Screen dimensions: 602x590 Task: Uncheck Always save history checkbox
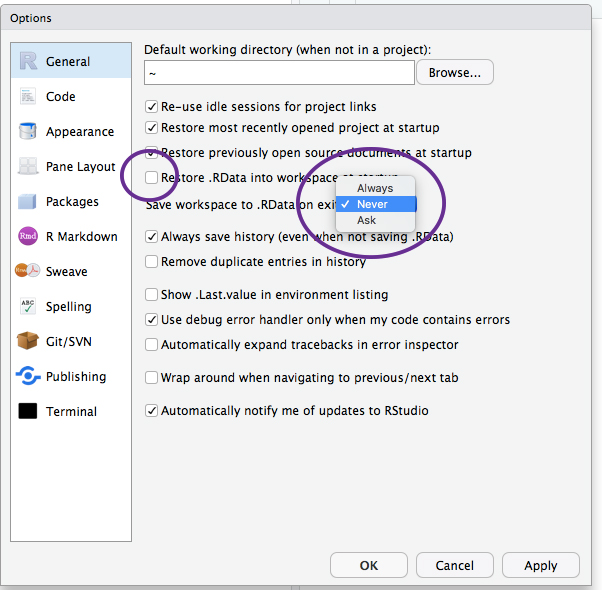pos(152,237)
